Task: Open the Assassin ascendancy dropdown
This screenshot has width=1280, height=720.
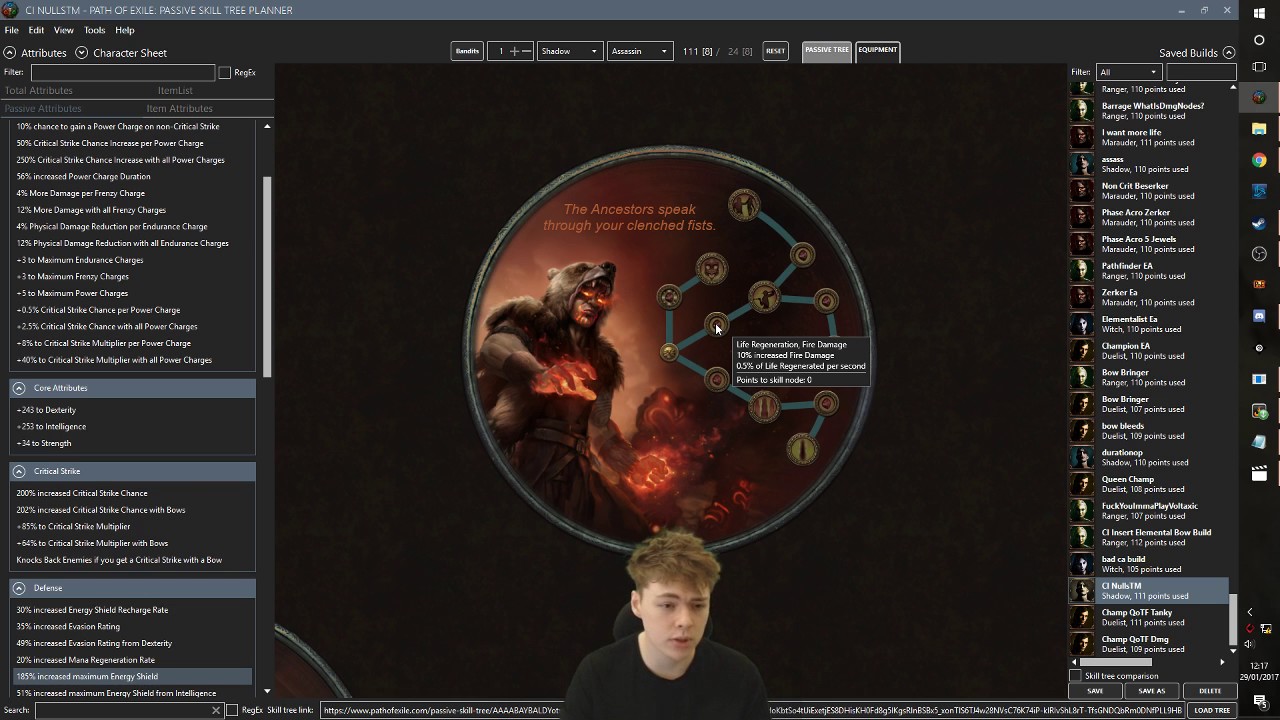Action: (x=640, y=51)
